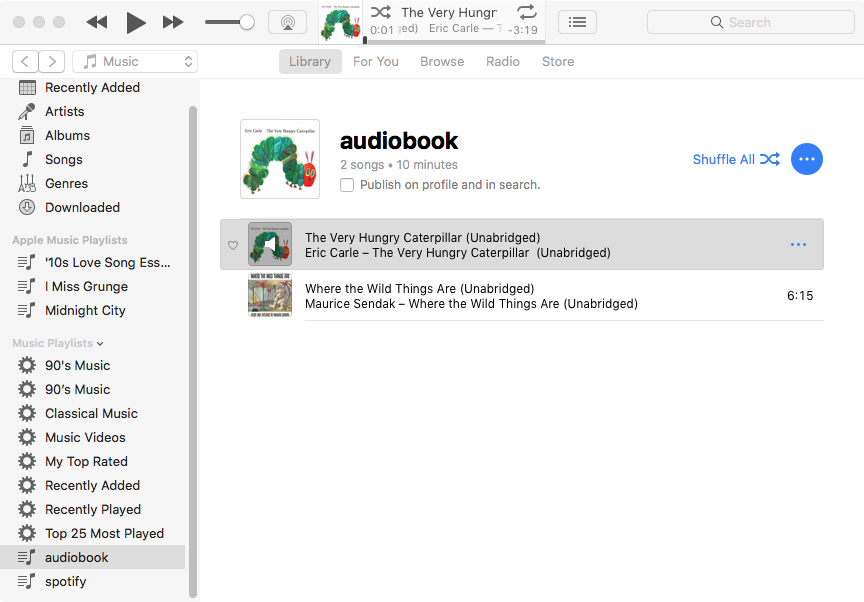This screenshot has width=864, height=602.
Task: Open the Music media type dropdown
Action: coord(135,61)
